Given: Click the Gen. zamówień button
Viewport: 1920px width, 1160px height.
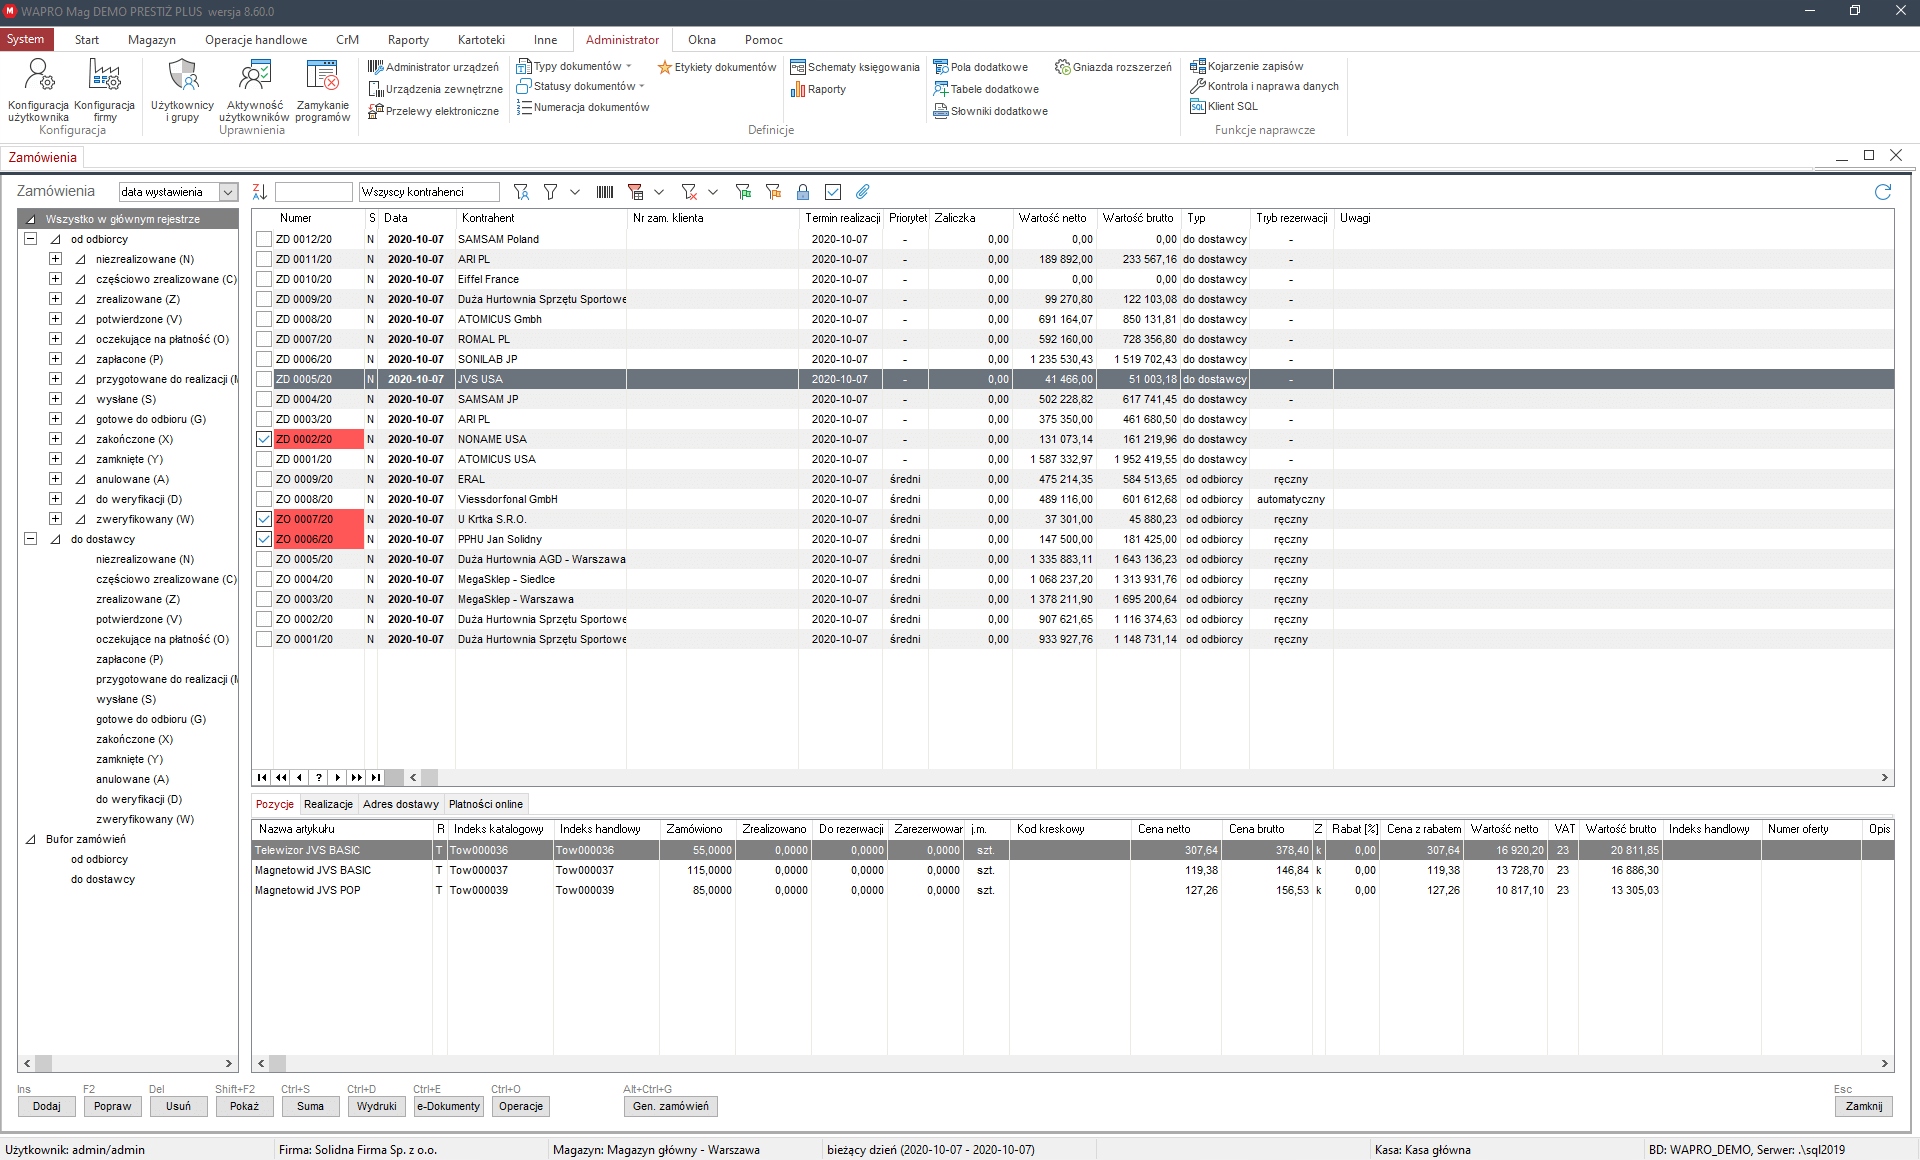Looking at the screenshot, I should tap(670, 1106).
